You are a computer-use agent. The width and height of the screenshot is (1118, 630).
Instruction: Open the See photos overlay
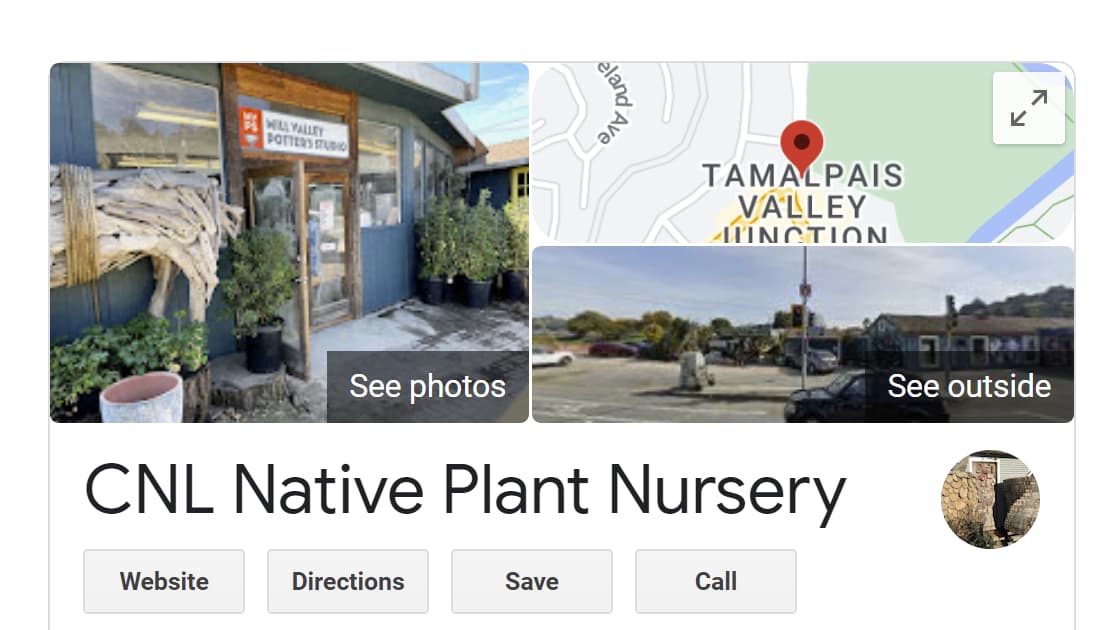pyautogui.click(x=428, y=386)
